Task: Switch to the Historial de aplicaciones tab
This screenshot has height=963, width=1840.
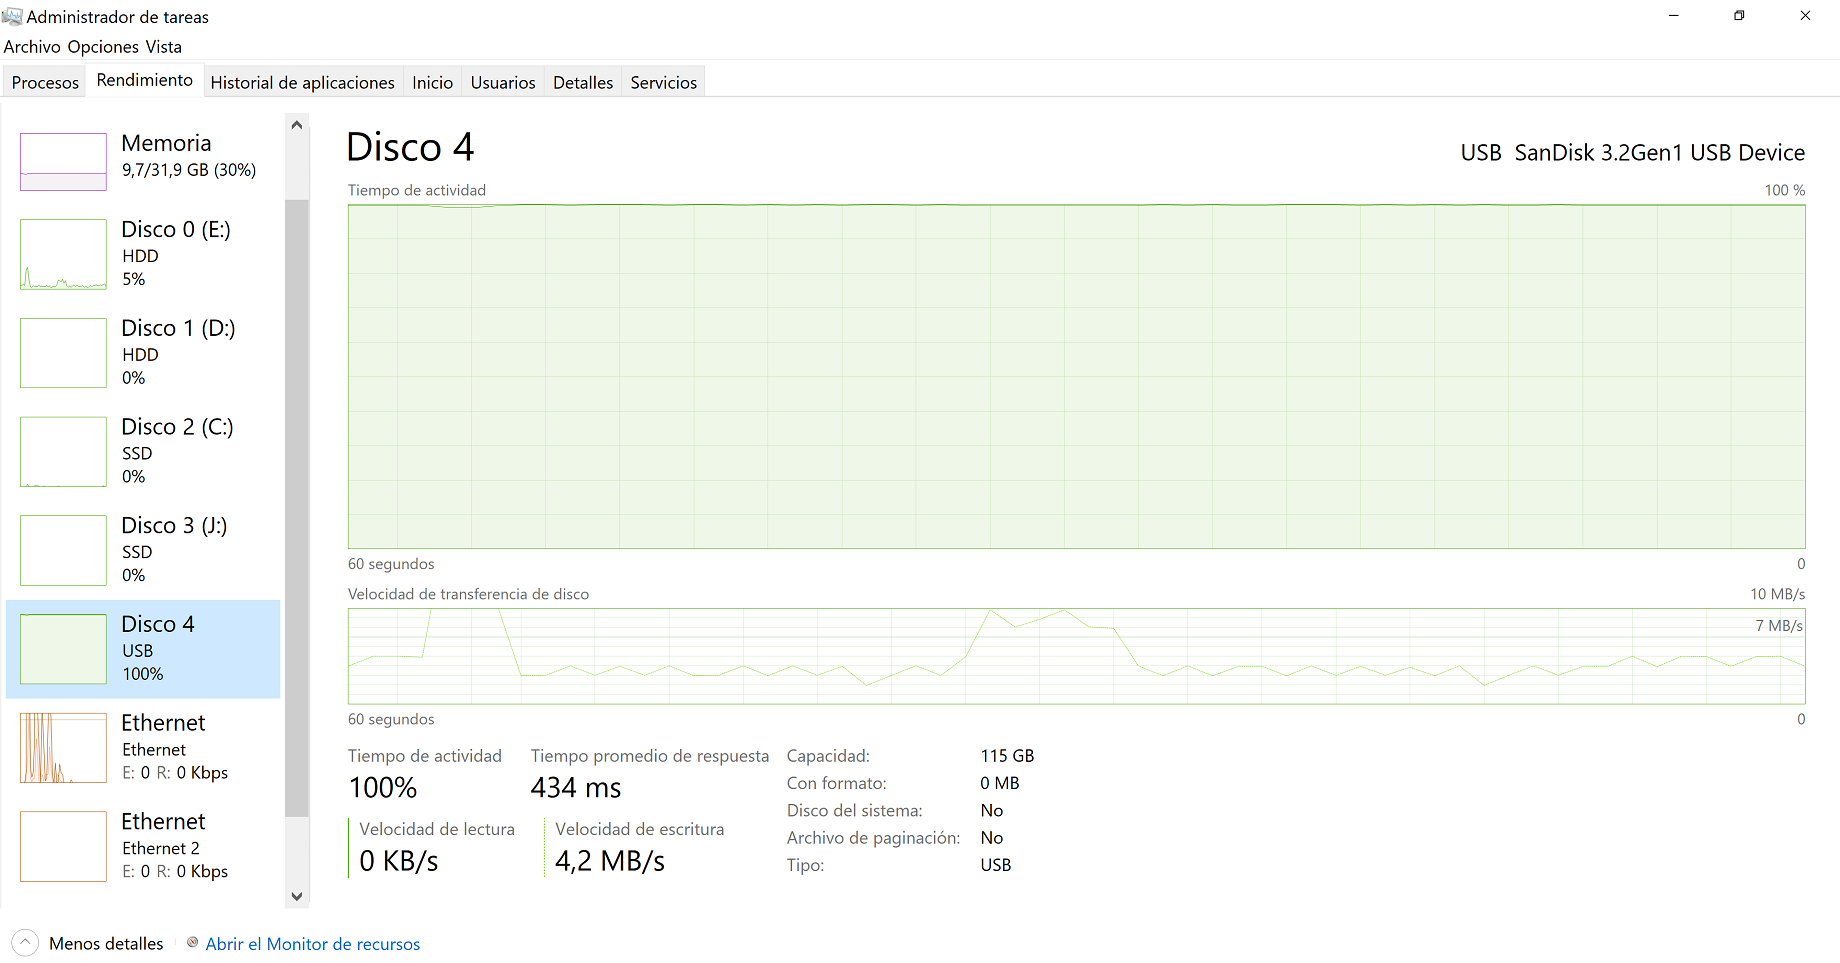Action: pyautogui.click(x=302, y=82)
